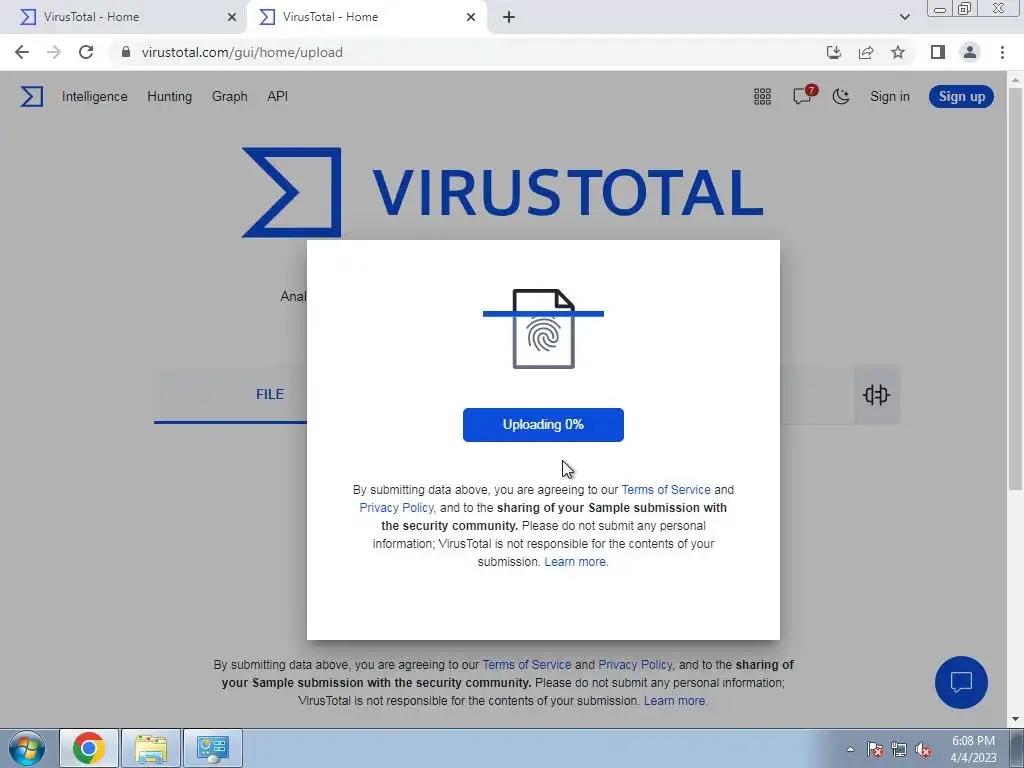Viewport: 1024px width, 768px height.
Task: Open the blue chat bubble widget
Action: tap(961, 682)
